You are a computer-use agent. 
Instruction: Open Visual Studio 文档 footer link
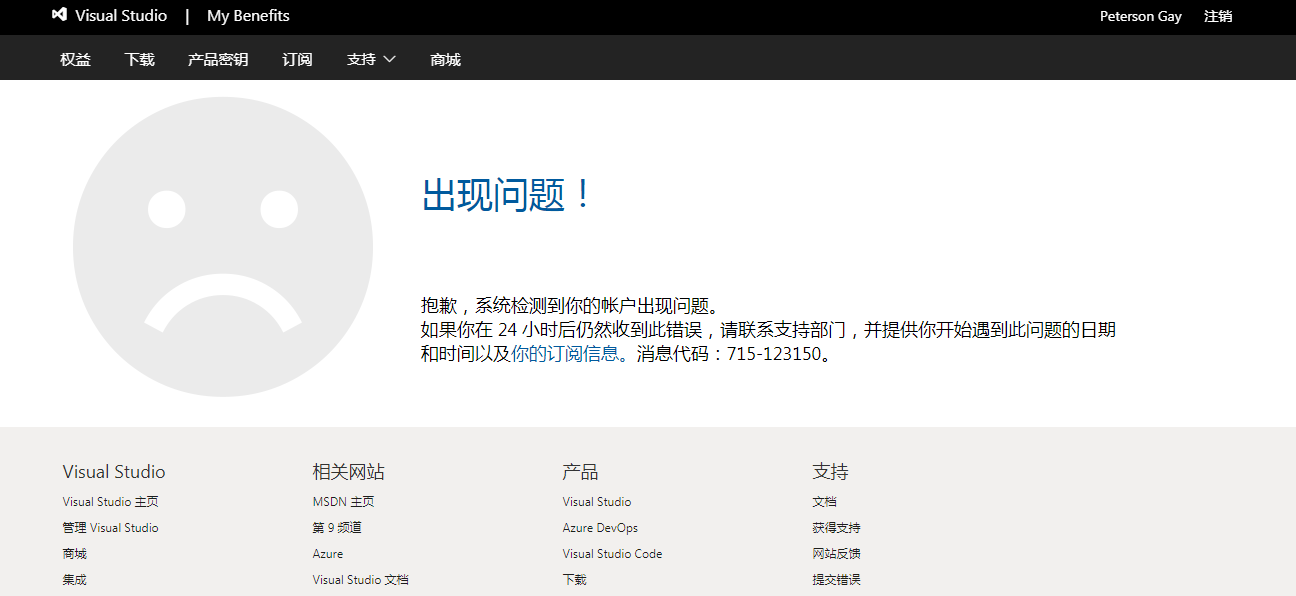coord(360,580)
